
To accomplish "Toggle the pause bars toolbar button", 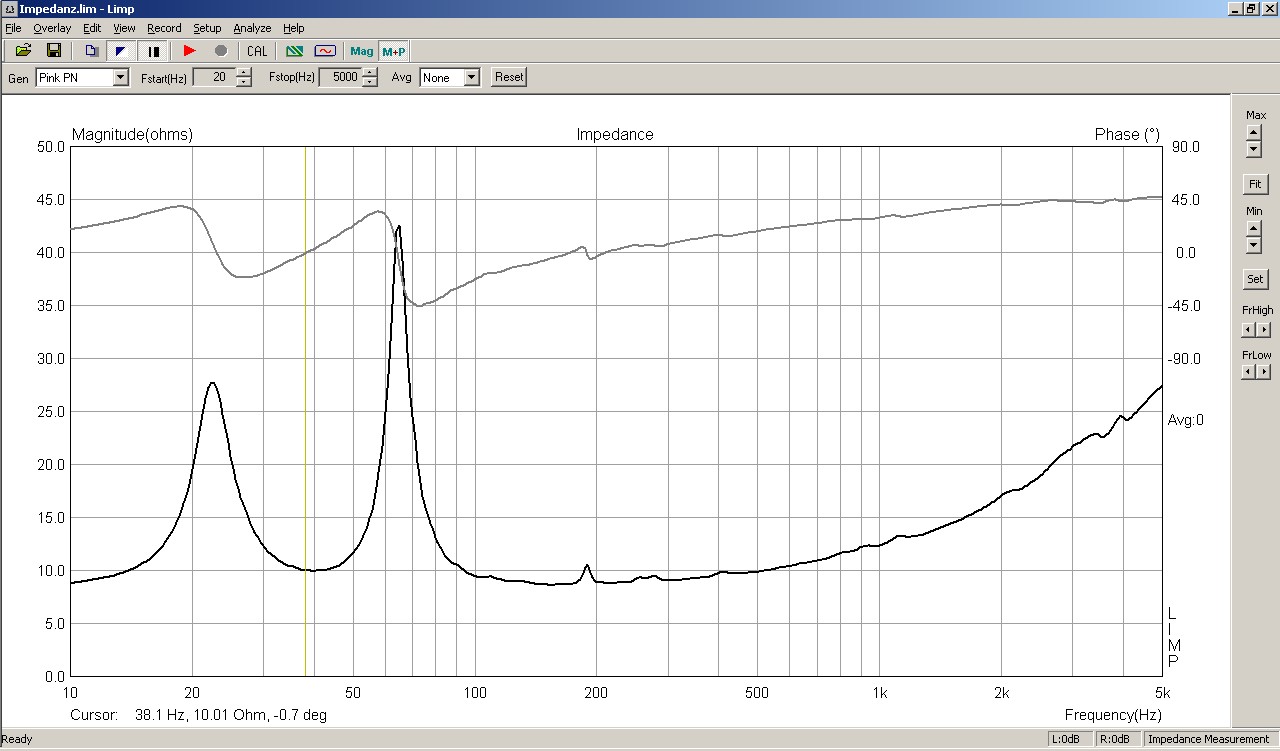I will [154, 51].
